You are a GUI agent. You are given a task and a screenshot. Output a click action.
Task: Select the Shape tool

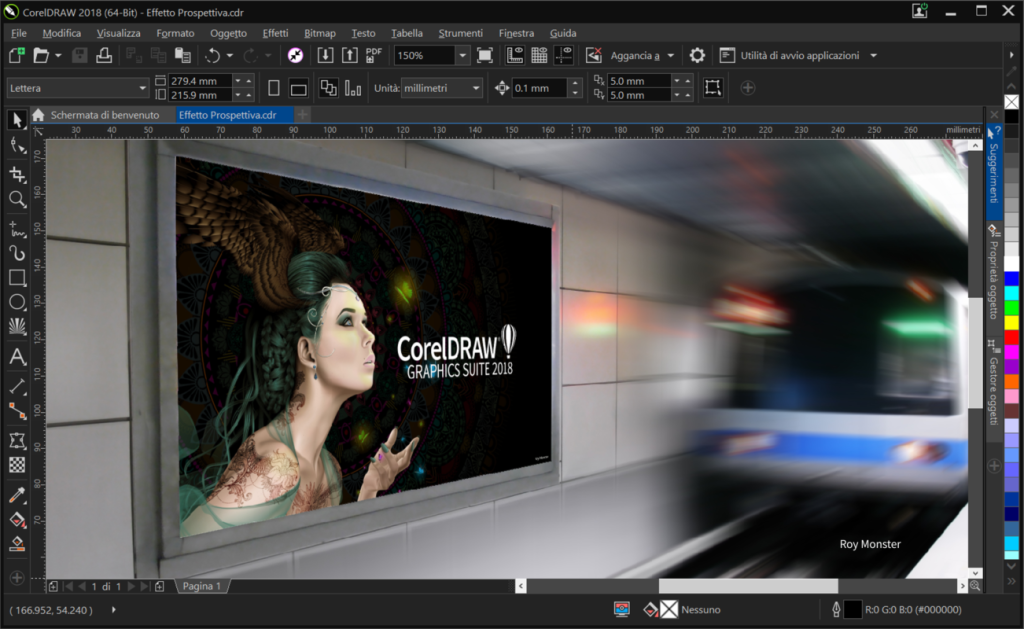(x=15, y=147)
